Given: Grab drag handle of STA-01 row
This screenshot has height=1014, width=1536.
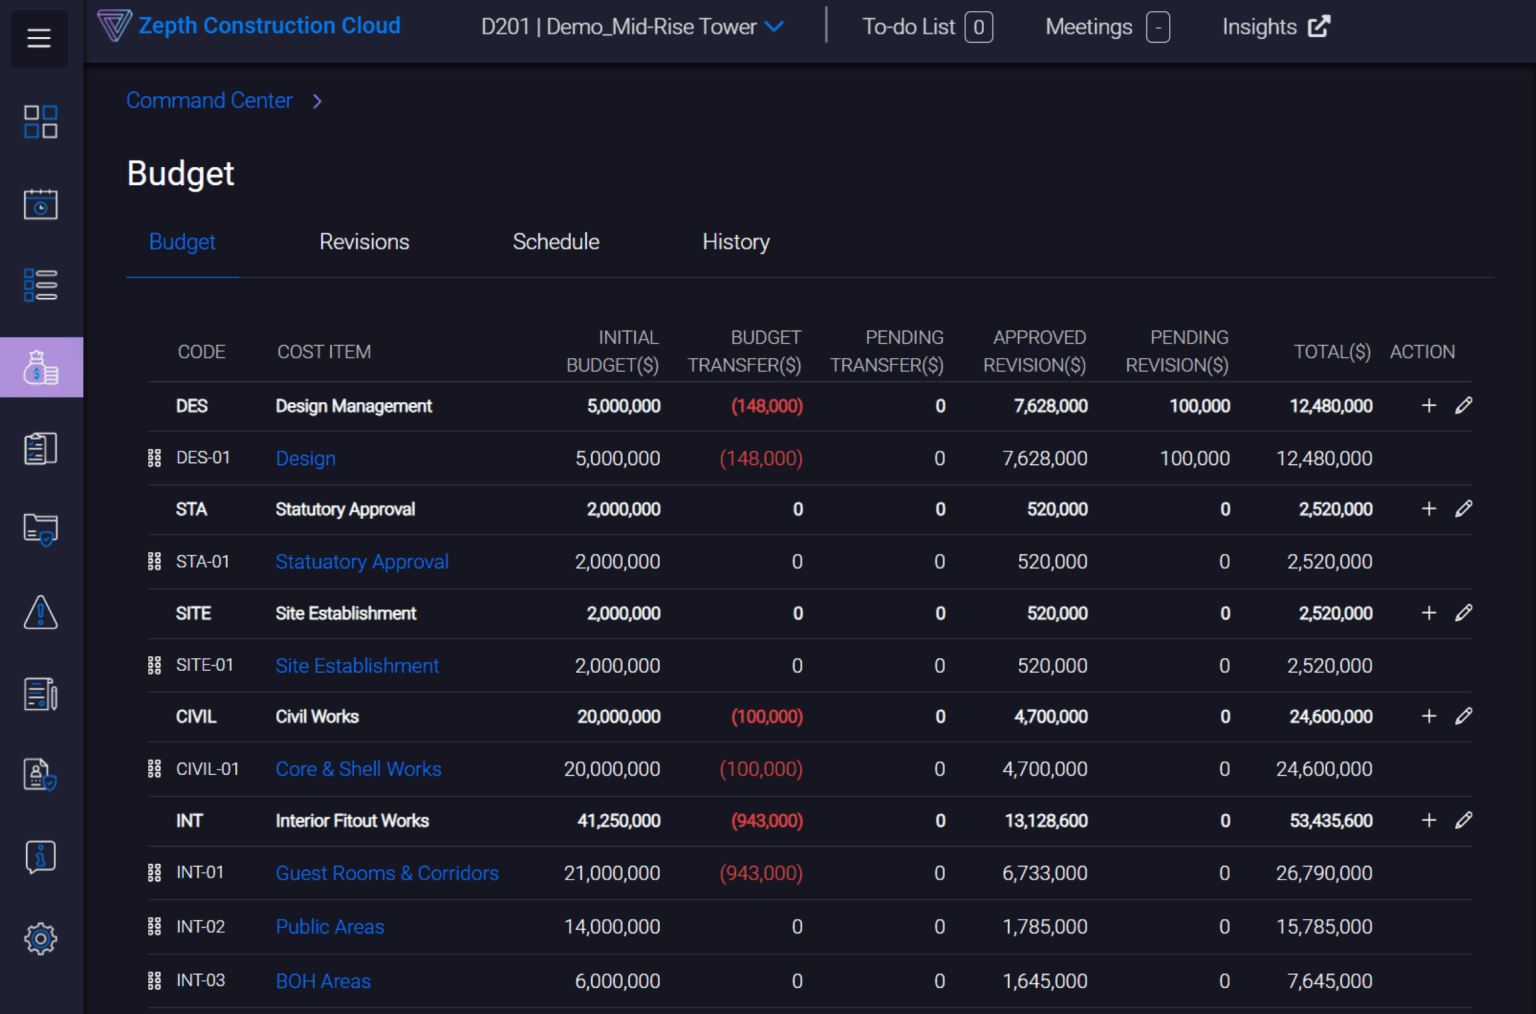Looking at the screenshot, I should 154,562.
